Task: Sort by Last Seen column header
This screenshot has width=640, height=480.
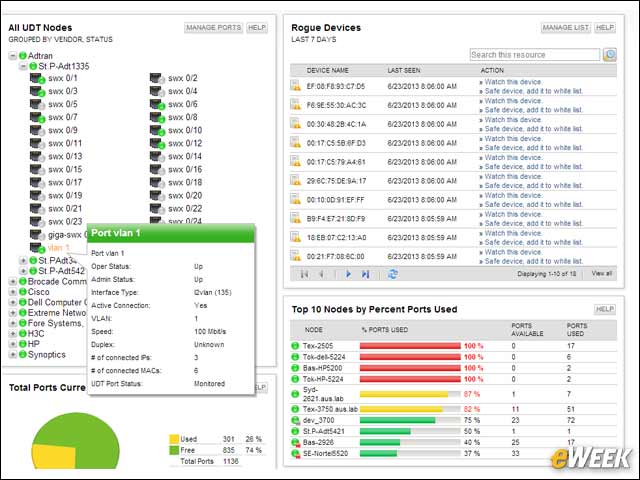Action: coord(404,71)
